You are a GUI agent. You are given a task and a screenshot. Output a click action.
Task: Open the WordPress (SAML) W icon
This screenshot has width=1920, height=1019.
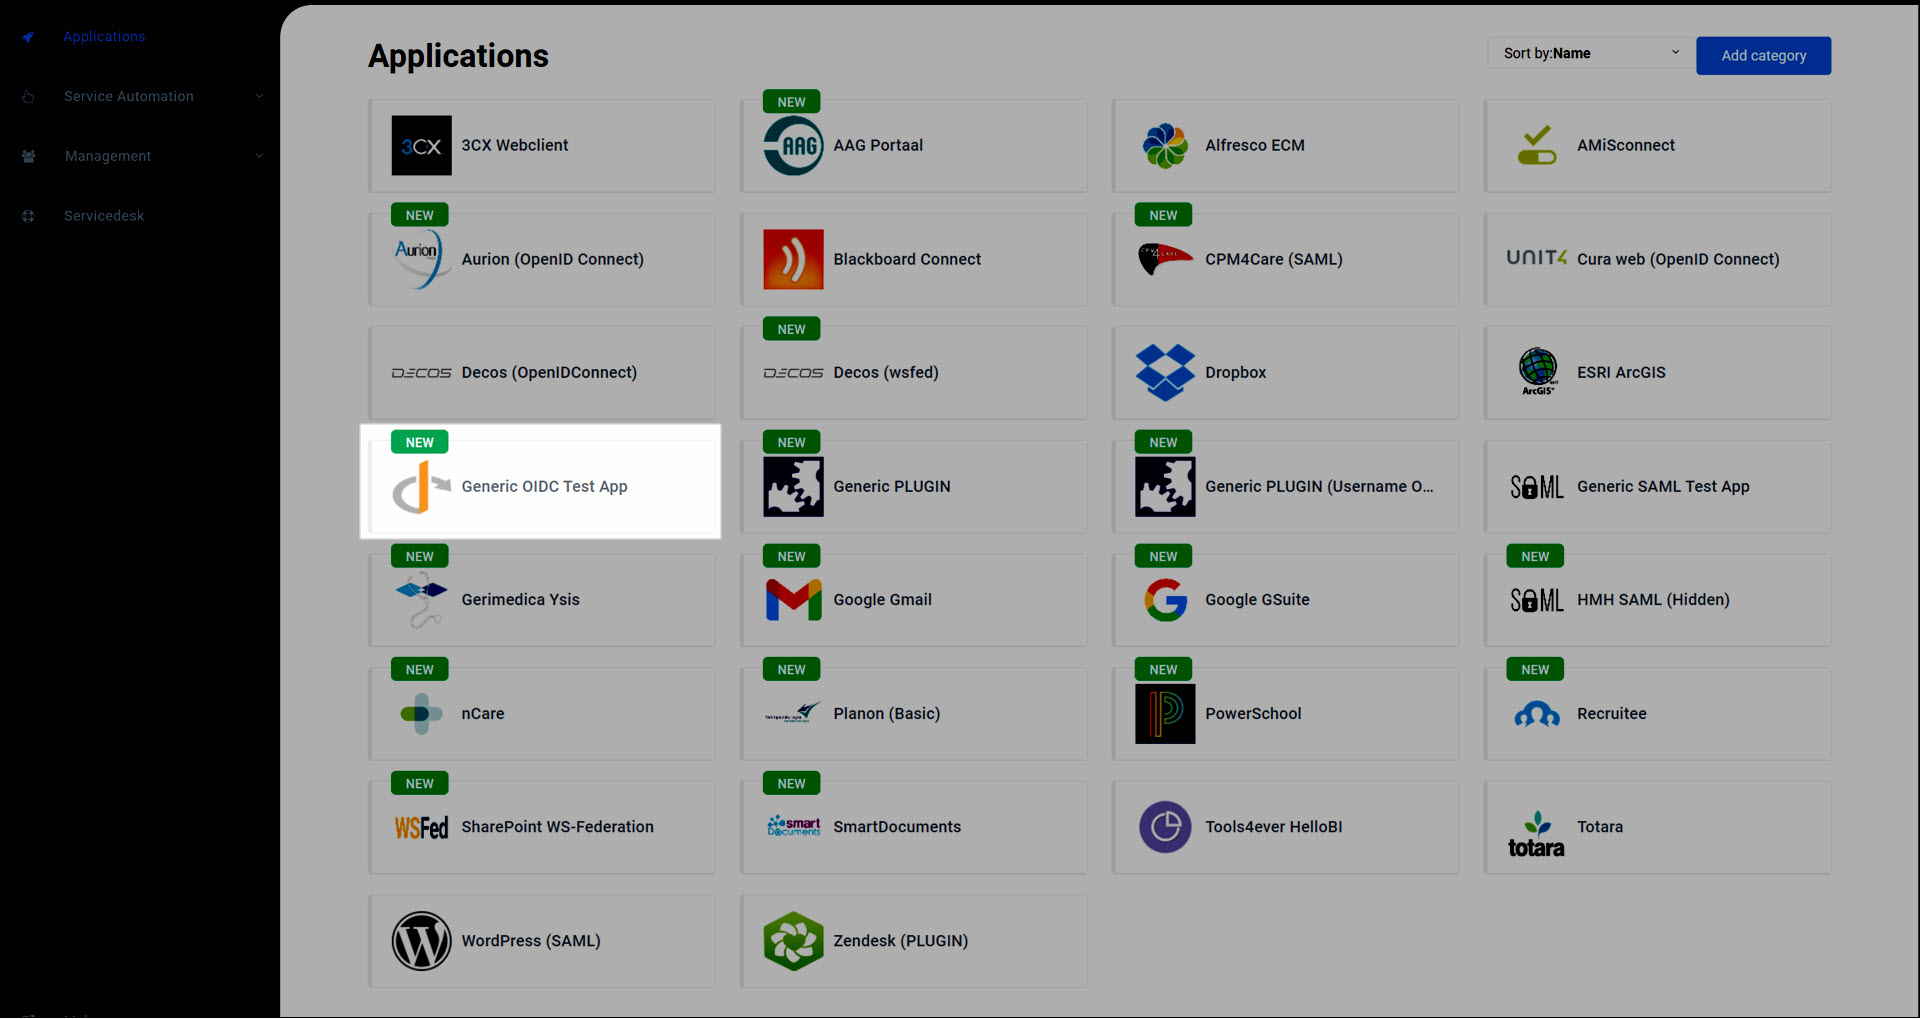(421, 941)
